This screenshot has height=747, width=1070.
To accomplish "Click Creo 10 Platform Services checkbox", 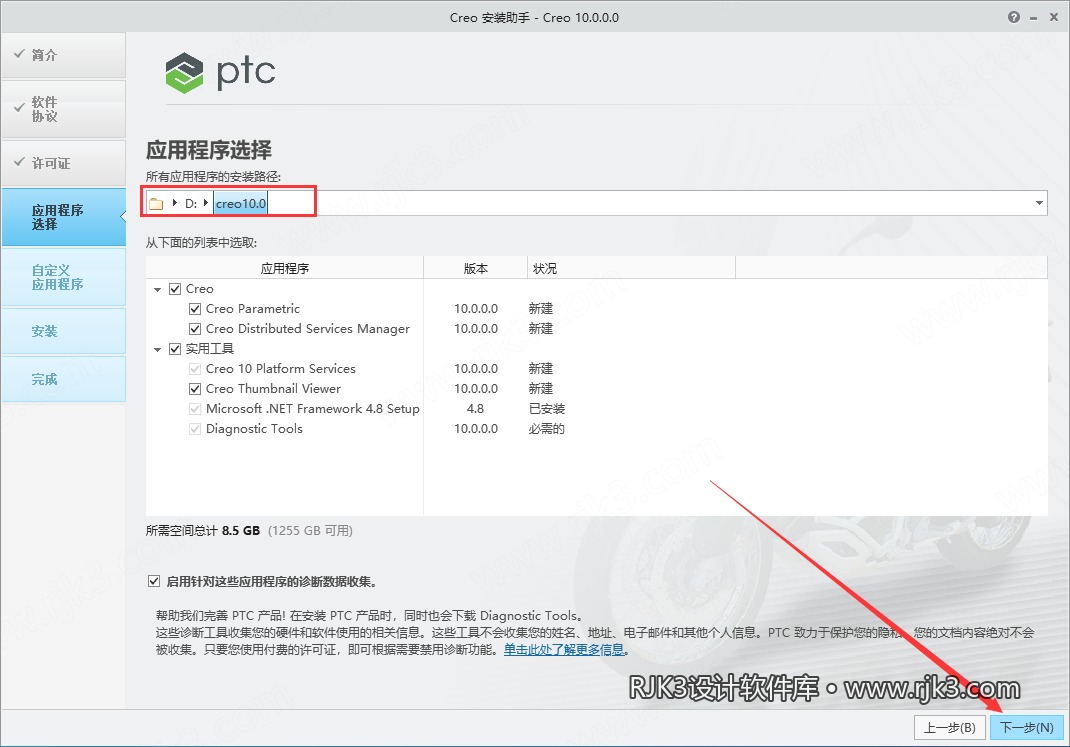I will click(x=194, y=369).
